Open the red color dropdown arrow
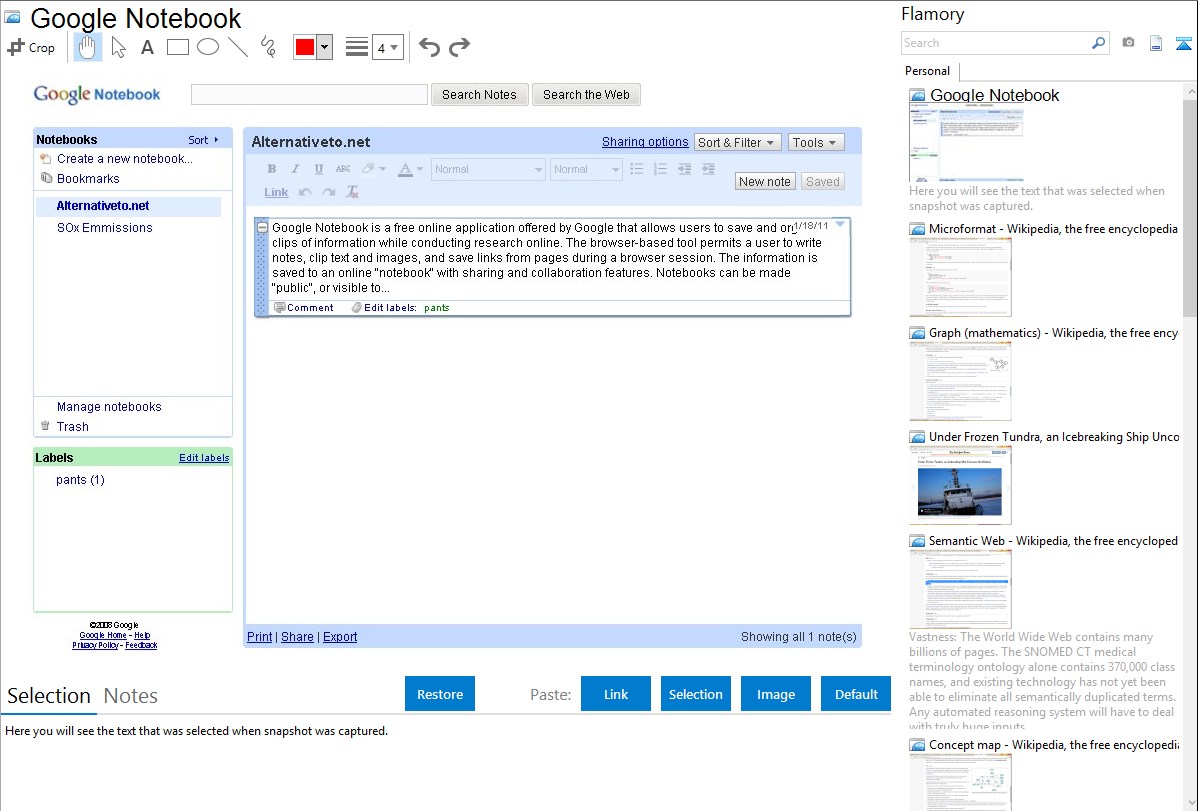The height and width of the screenshot is (811, 1198). pos(325,47)
